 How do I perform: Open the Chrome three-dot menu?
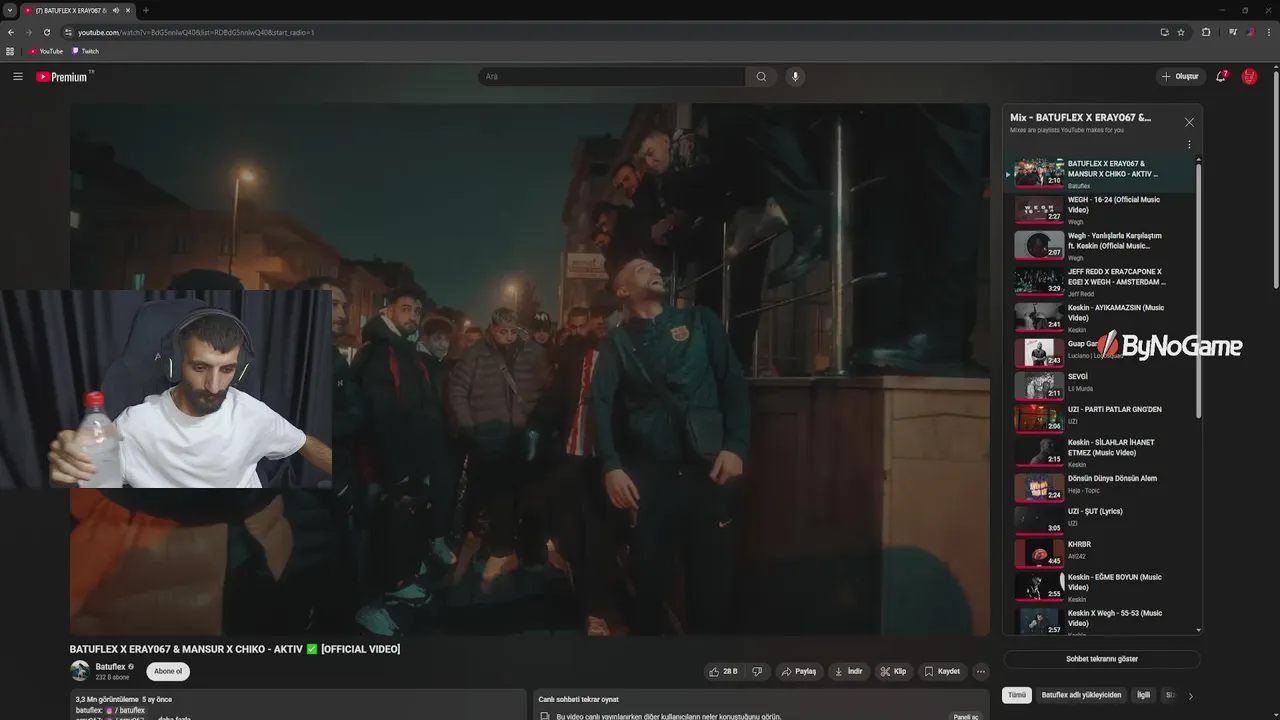(1268, 32)
